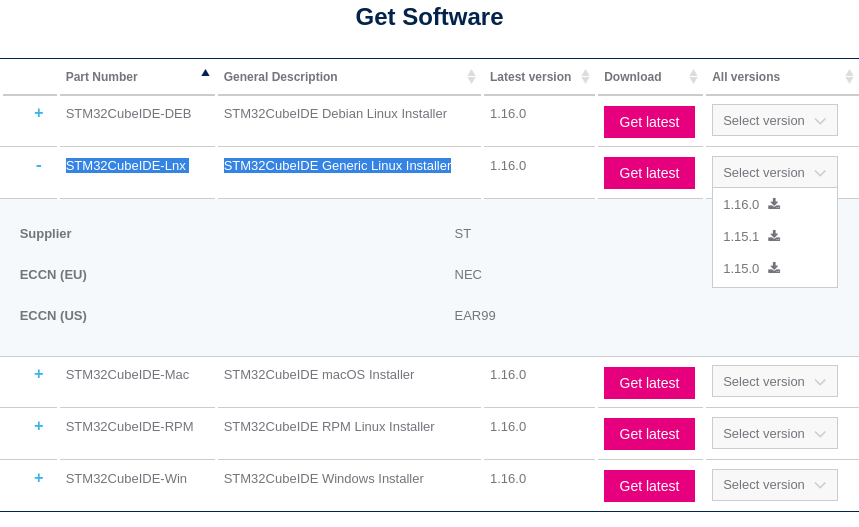The image size is (859, 527).
Task: Click the Download column header
Action: click(x=633, y=77)
